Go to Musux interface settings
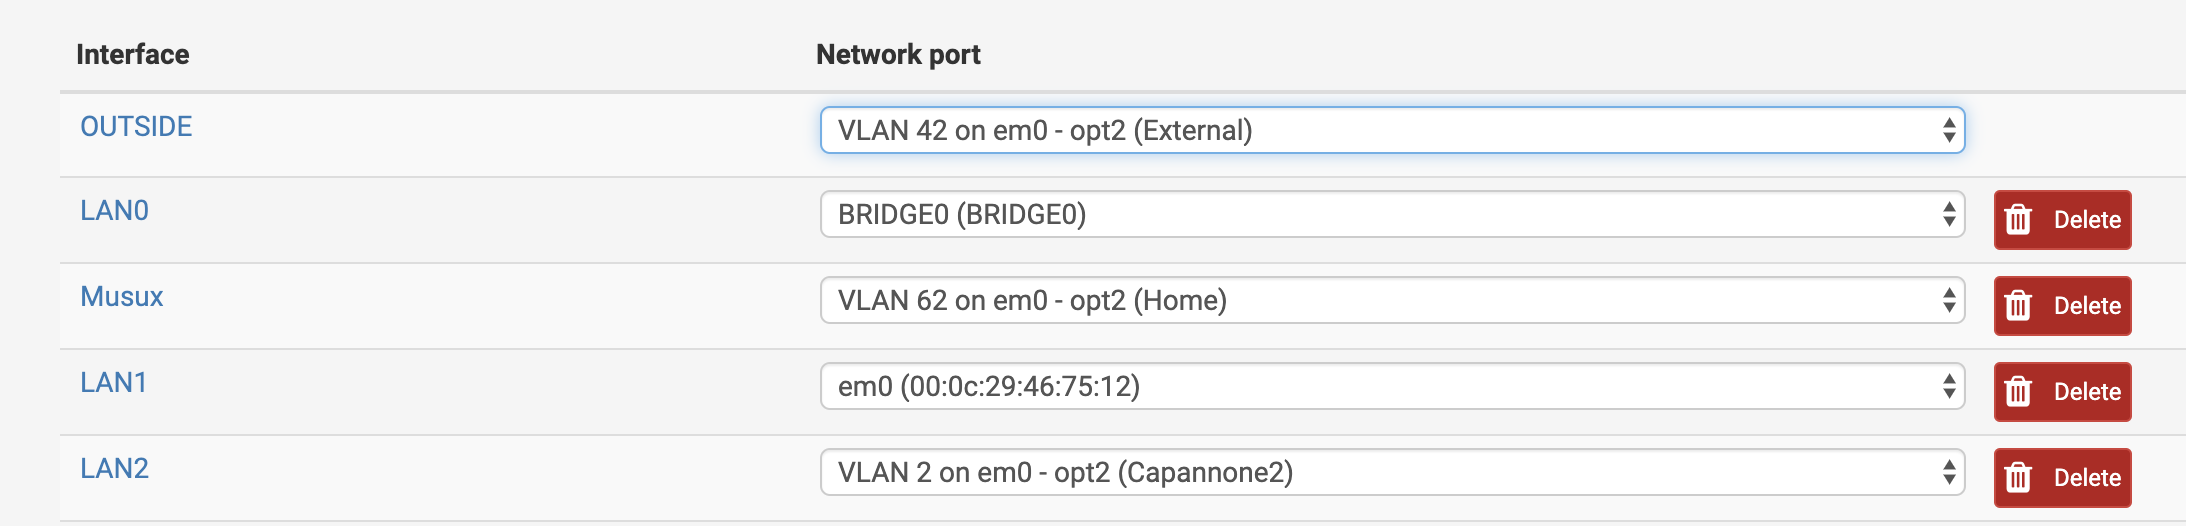The height and width of the screenshot is (526, 2186). [x=121, y=296]
